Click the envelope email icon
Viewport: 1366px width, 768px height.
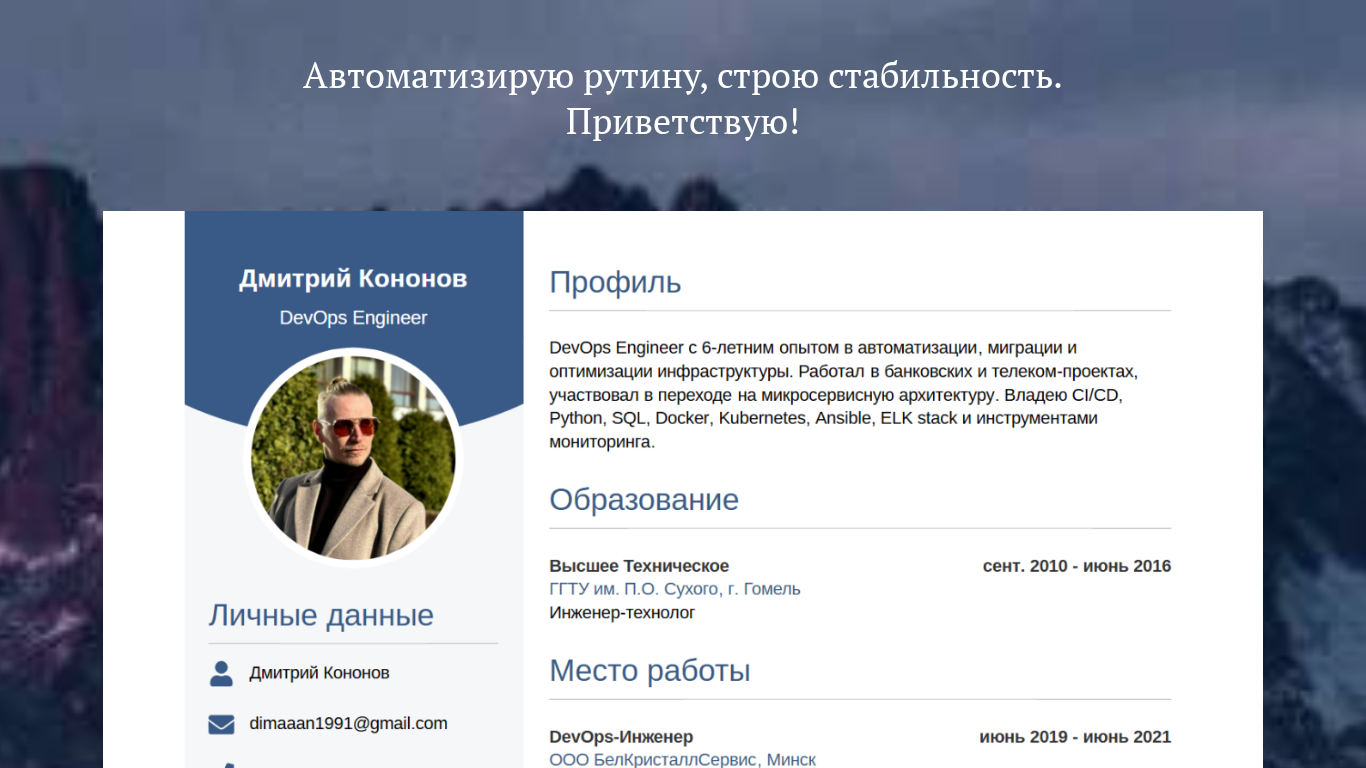(221, 724)
